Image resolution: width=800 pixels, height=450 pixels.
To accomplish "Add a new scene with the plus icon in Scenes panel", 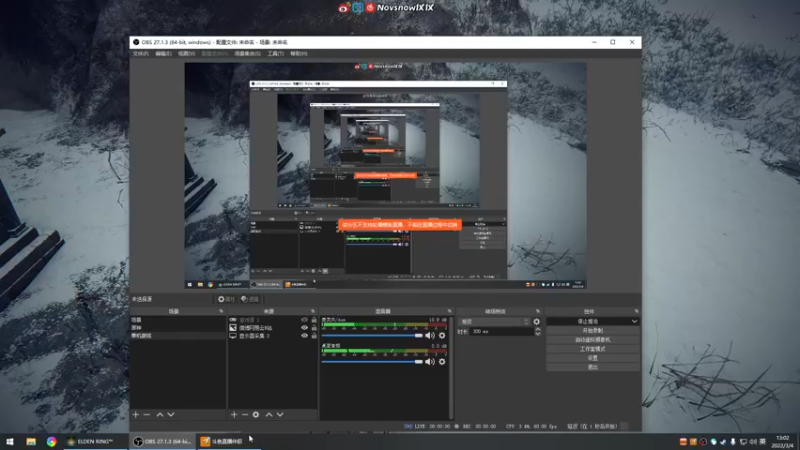I will pyautogui.click(x=136, y=415).
